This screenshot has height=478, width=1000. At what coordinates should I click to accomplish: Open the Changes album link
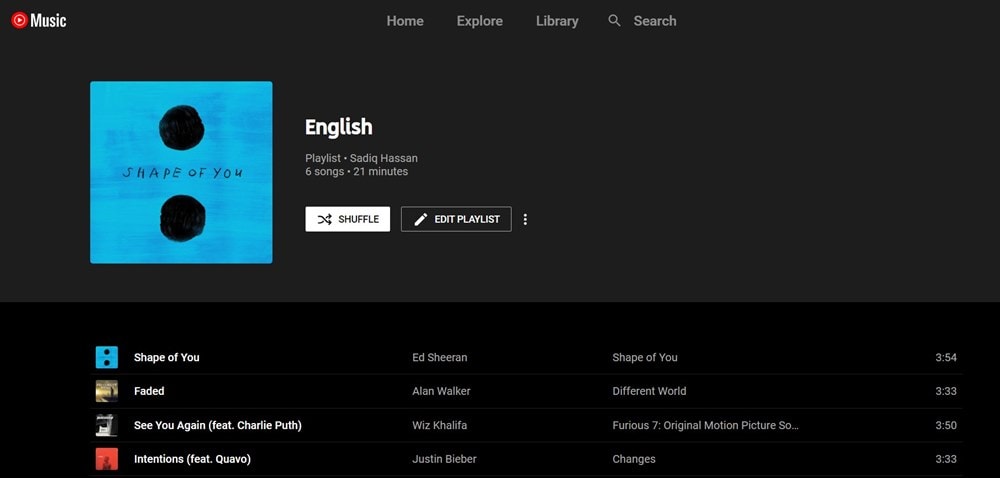pos(634,459)
